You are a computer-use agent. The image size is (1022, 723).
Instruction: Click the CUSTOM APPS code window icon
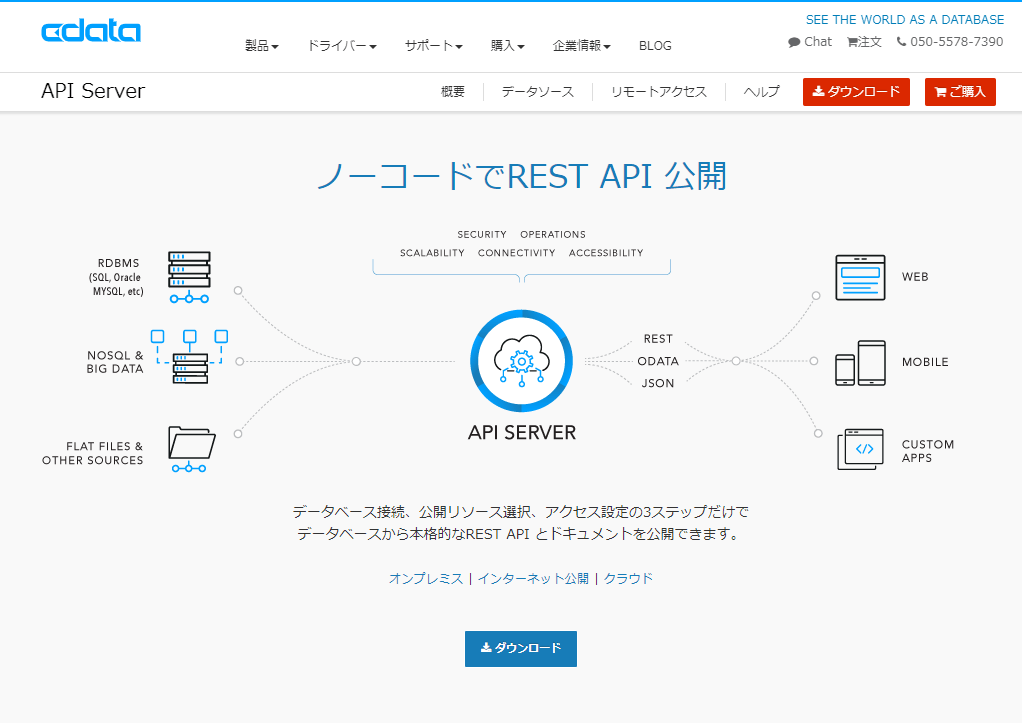point(860,449)
